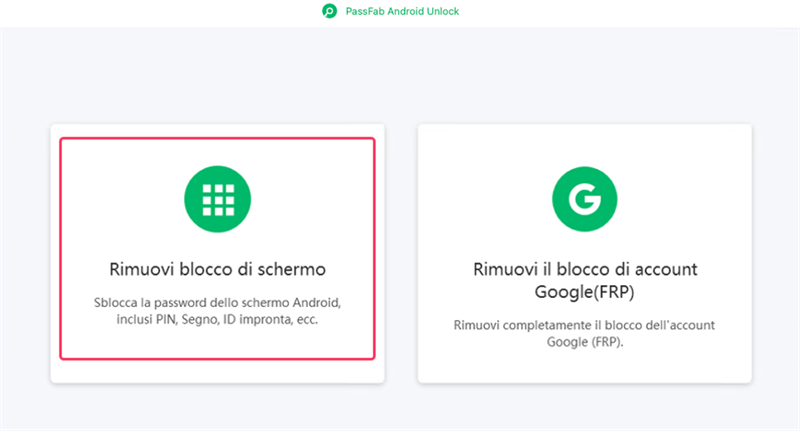Click "Rimuovi il blocco di account" heading line
The height and width of the screenshot is (431, 800).
(584, 270)
